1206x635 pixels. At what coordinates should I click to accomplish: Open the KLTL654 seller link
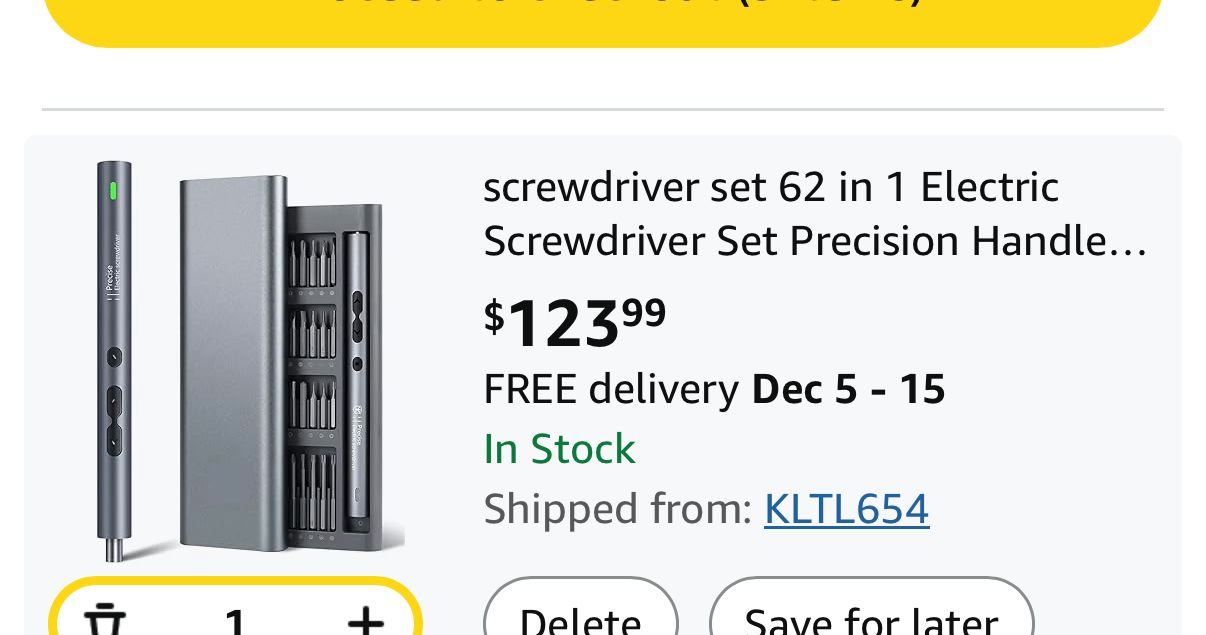(x=846, y=509)
